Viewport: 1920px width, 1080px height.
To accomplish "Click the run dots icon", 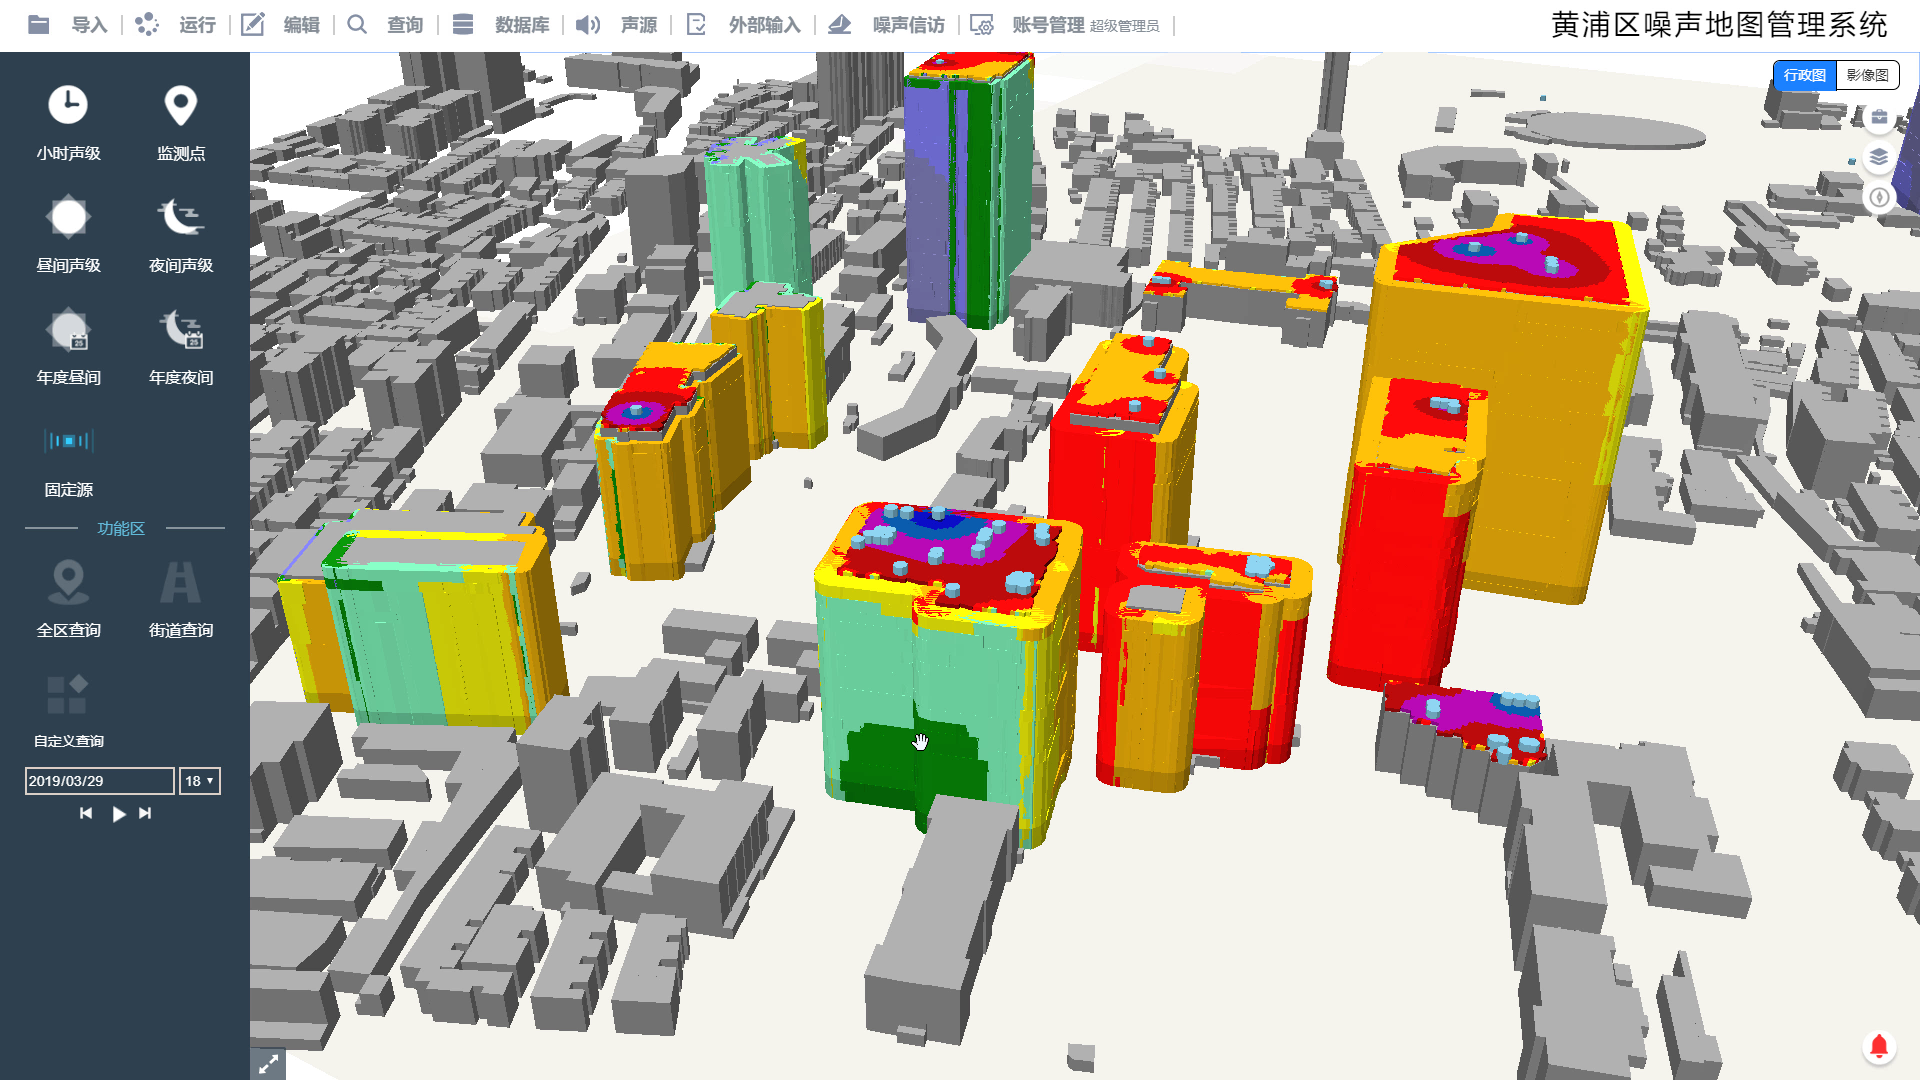I will 147,25.
